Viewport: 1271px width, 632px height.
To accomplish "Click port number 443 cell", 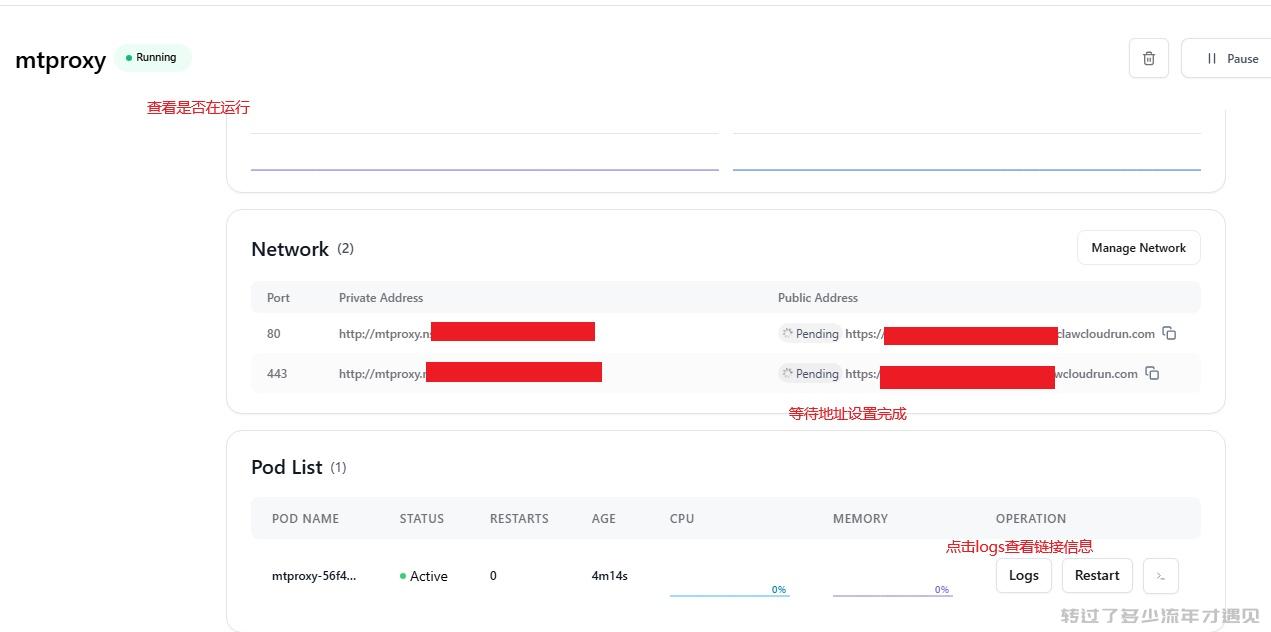I will pyautogui.click(x=277, y=374).
